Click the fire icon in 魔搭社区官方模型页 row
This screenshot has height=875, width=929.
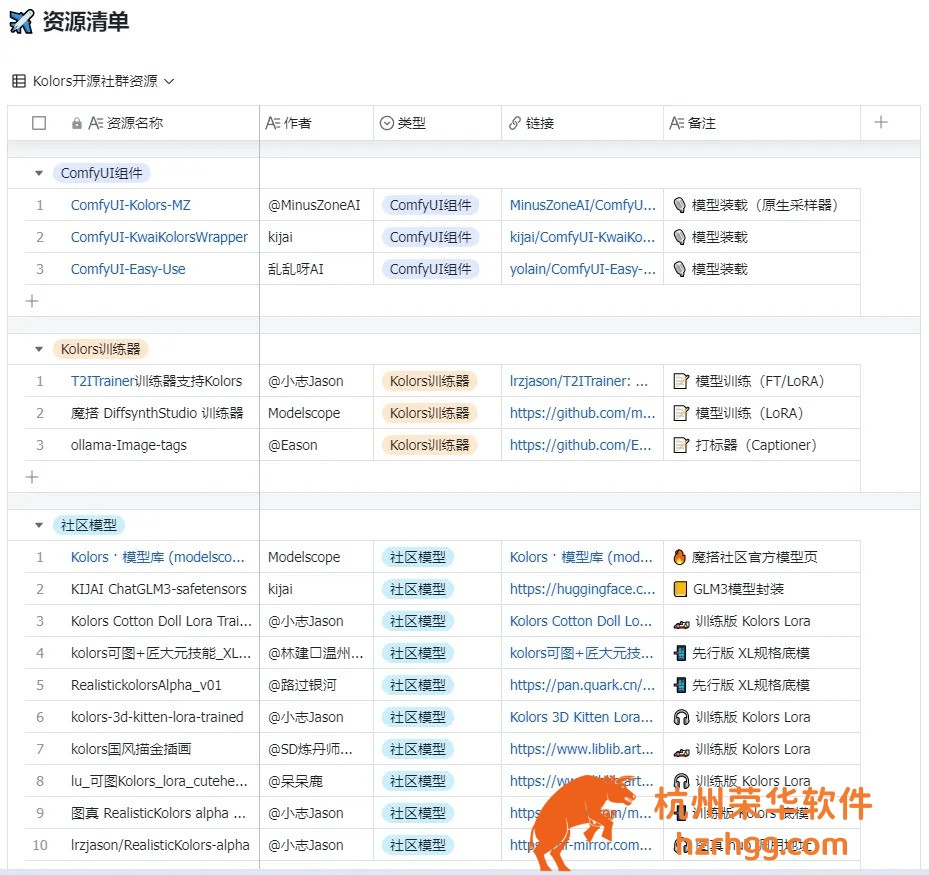[x=680, y=557]
